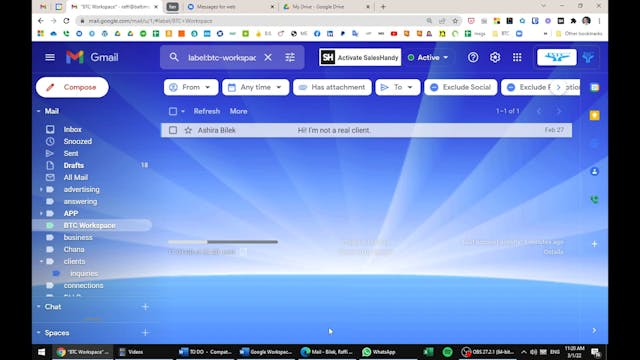Toggle the Exclude Social filter chip

[x=461, y=87]
